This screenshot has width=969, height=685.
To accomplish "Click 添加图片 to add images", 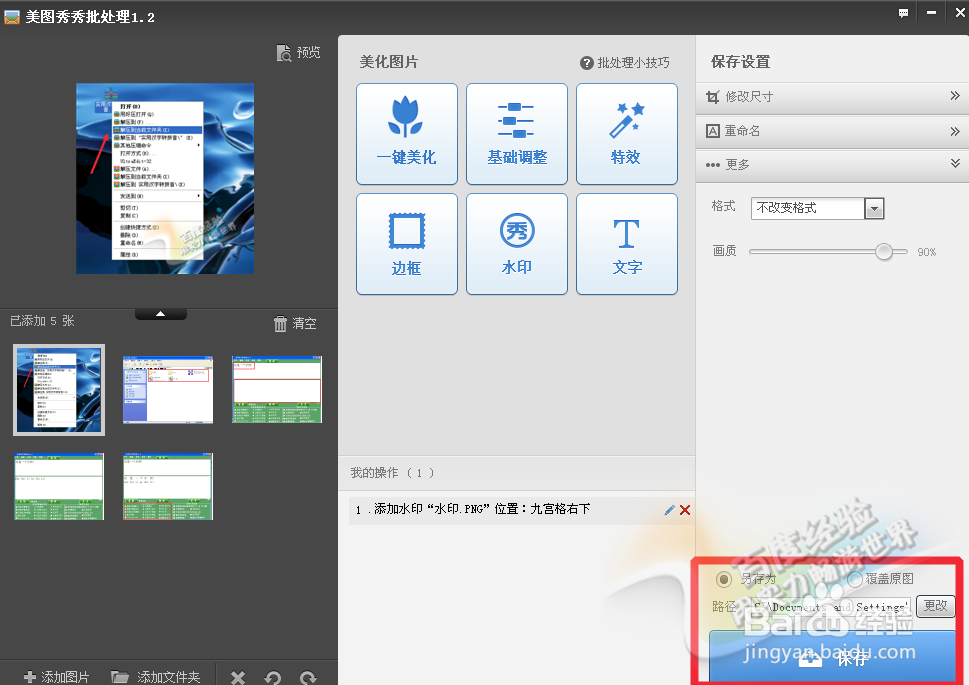I will [56, 677].
